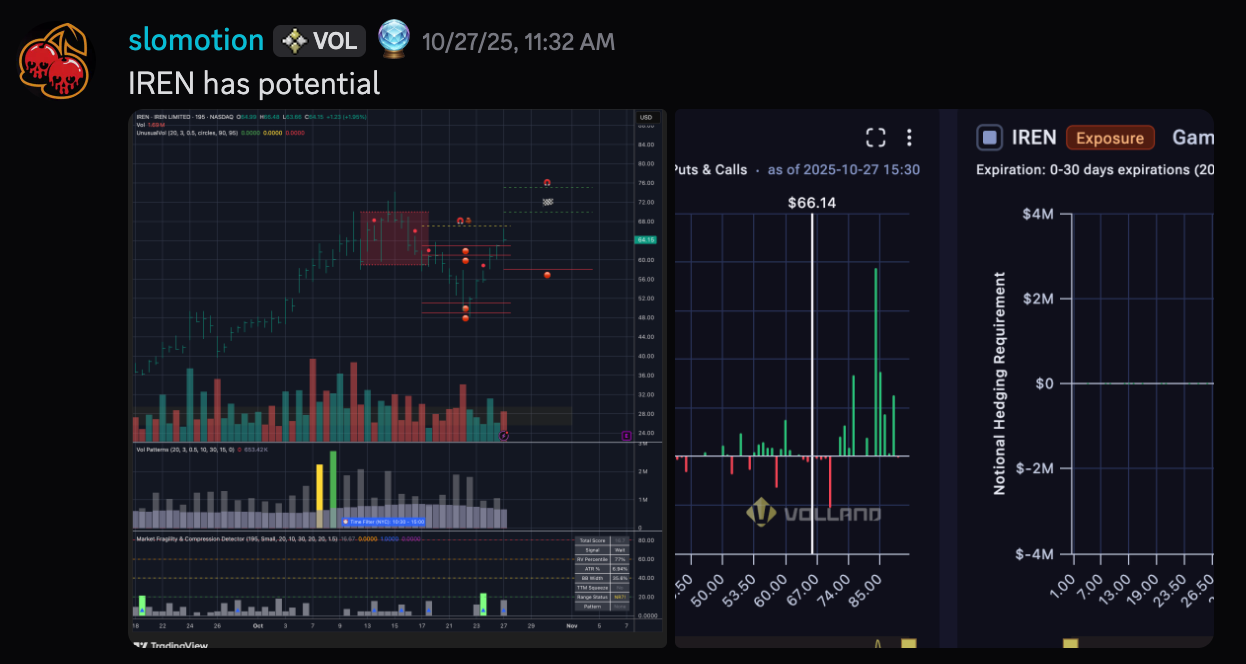The height and width of the screenshot is (664, 1246).
Task: Select the 'IREN has potential' message text
Action: (x=255, y=83)
